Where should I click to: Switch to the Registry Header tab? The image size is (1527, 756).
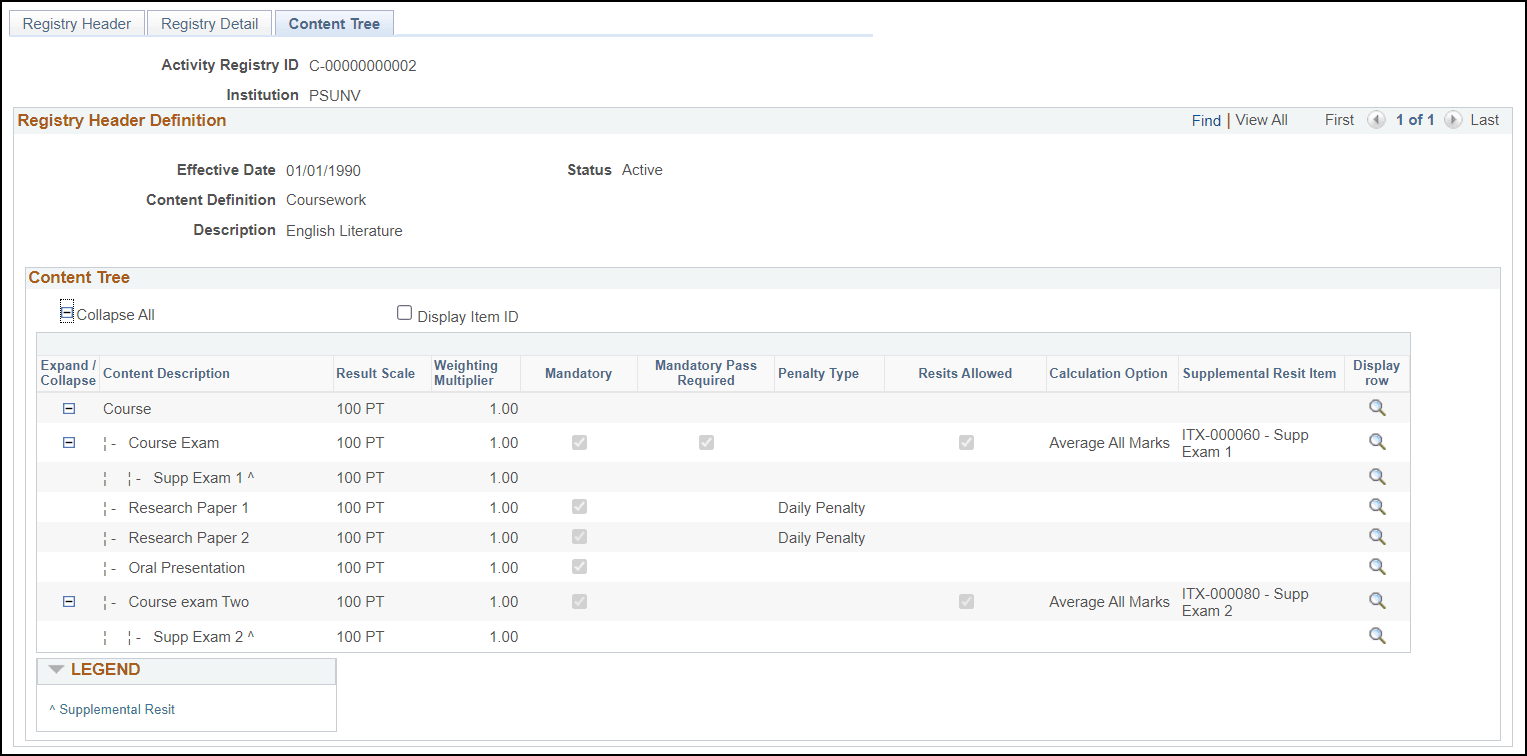[77, 23]
